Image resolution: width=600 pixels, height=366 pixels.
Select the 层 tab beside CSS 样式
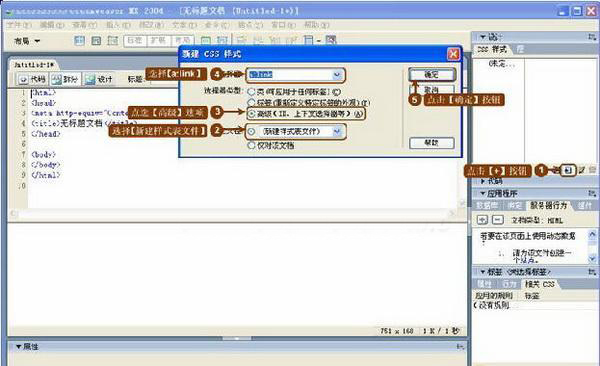click(519, 49)
